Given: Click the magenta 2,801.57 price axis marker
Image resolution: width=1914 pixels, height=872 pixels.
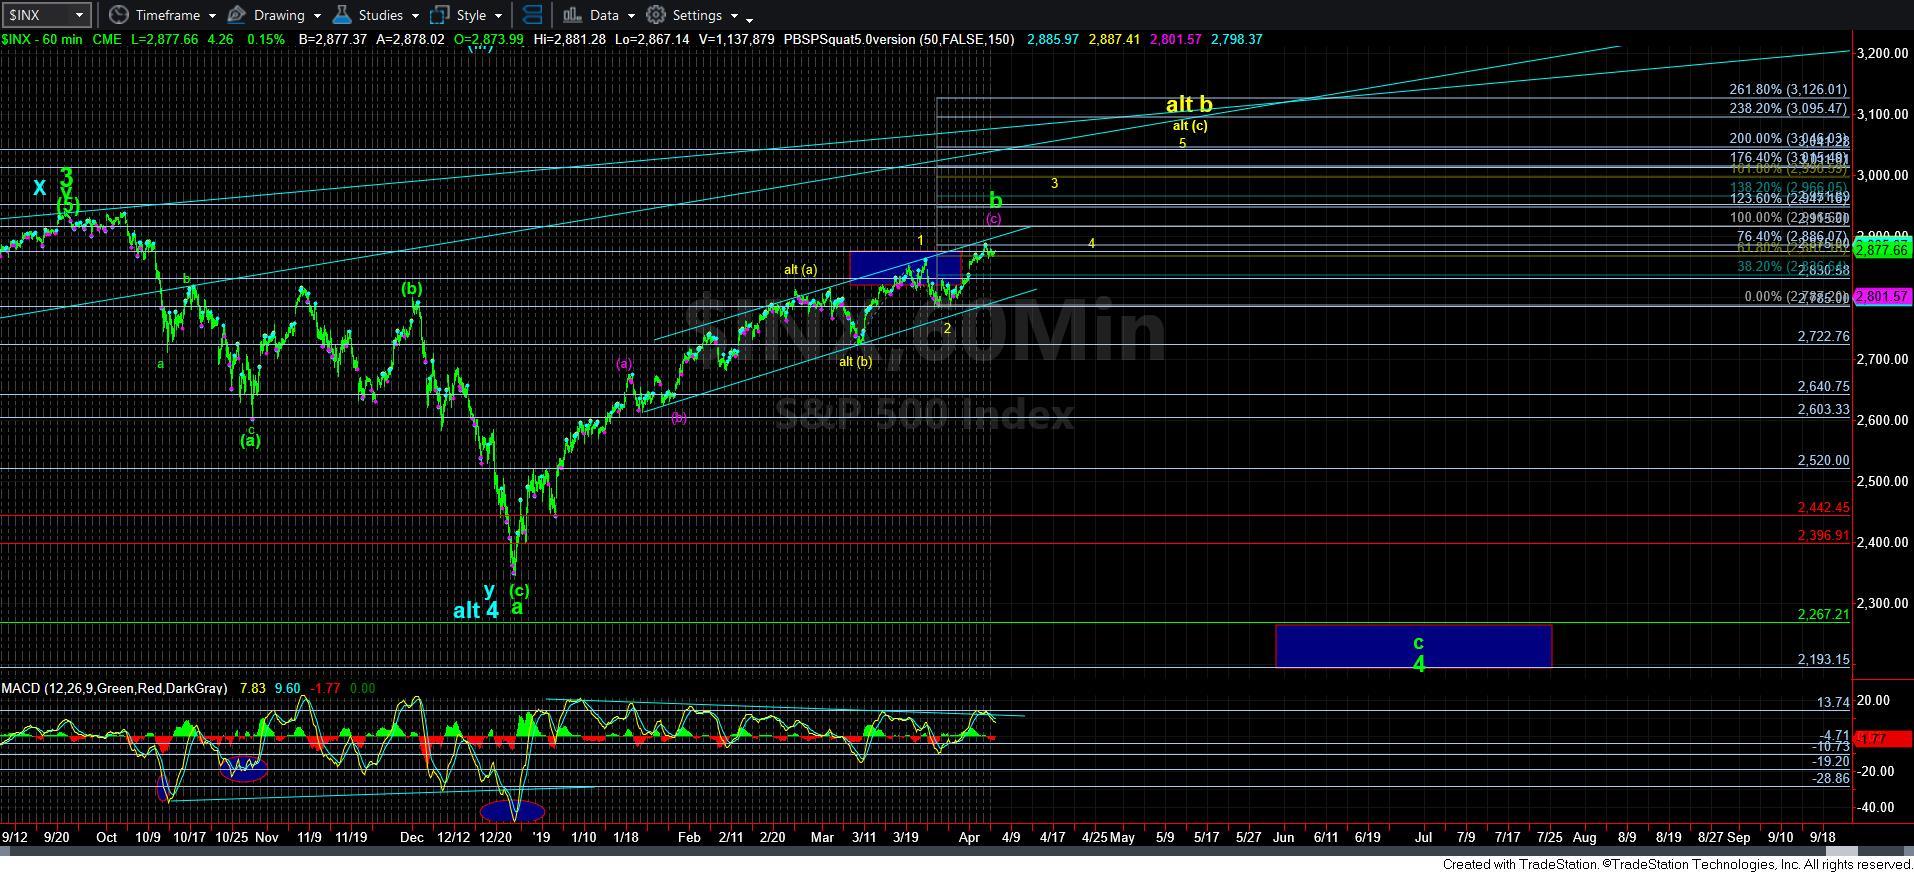Looking at the screenshot, I should coord(1883,297).
